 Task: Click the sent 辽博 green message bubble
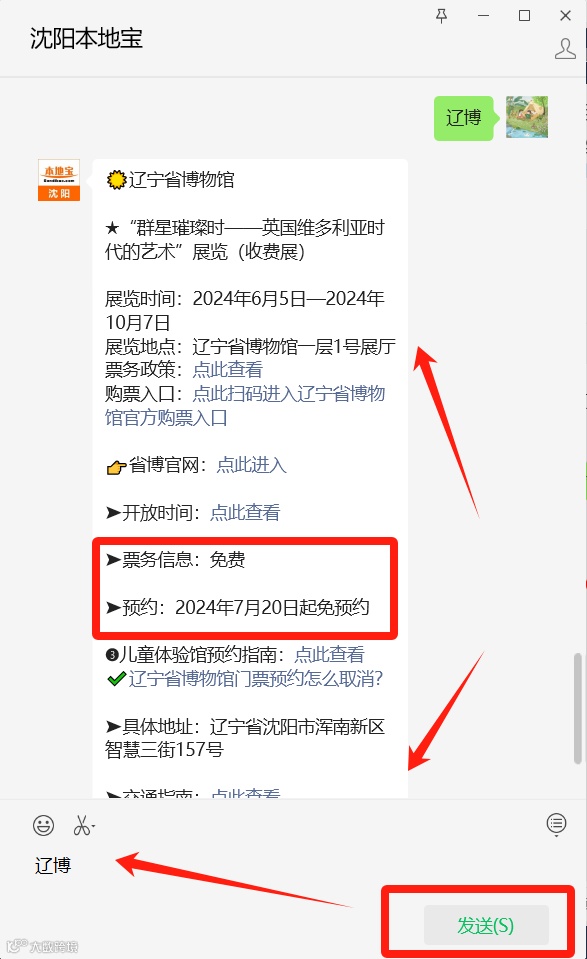click(464, 118)
